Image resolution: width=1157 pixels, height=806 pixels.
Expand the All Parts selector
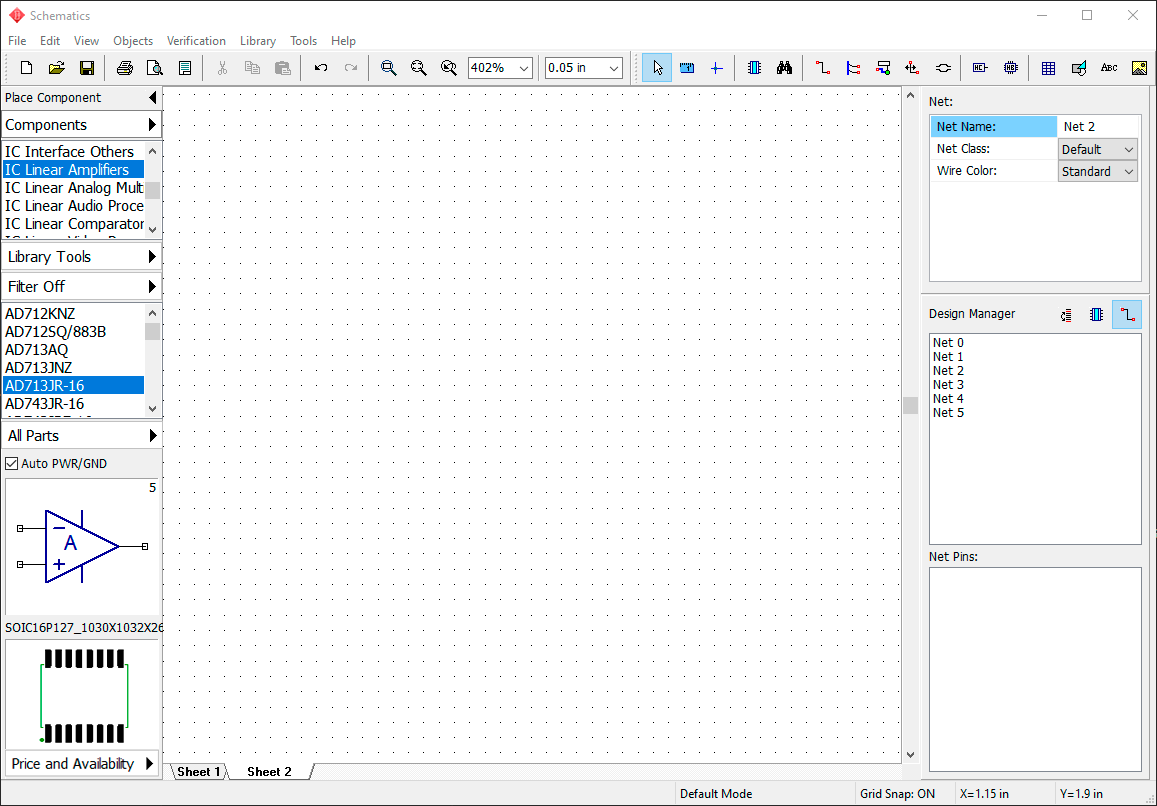[81, 435]
